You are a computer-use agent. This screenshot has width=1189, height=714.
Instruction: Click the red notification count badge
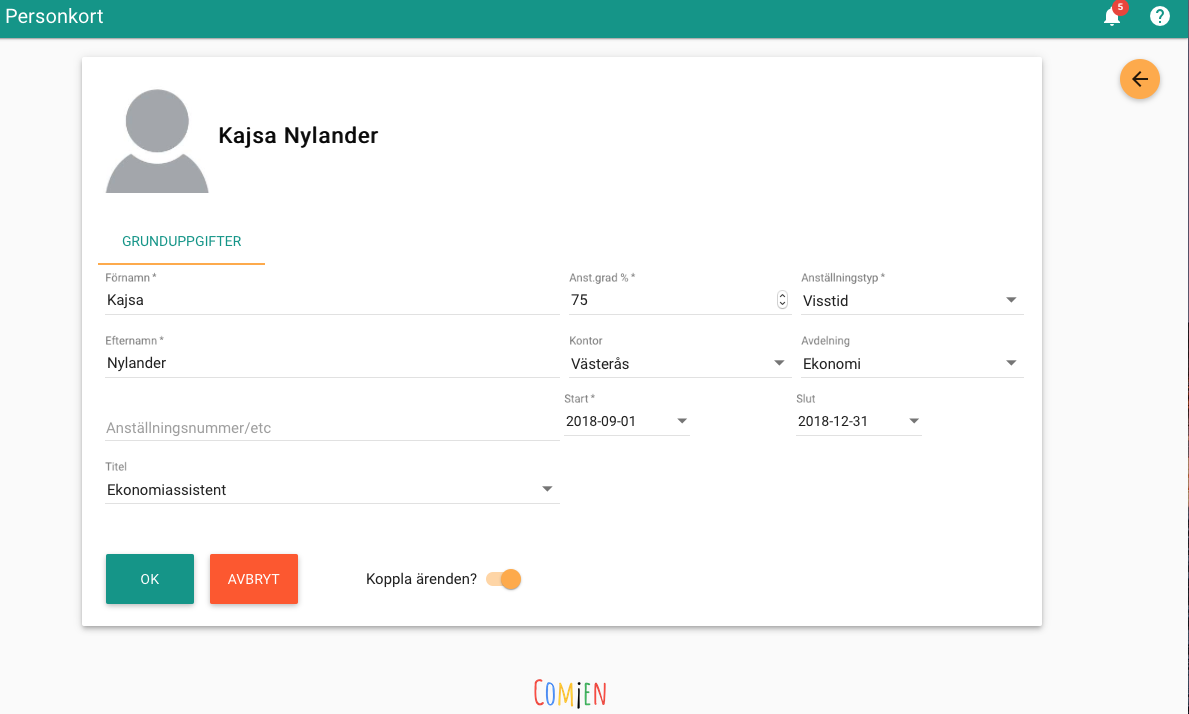point(1120,8)
